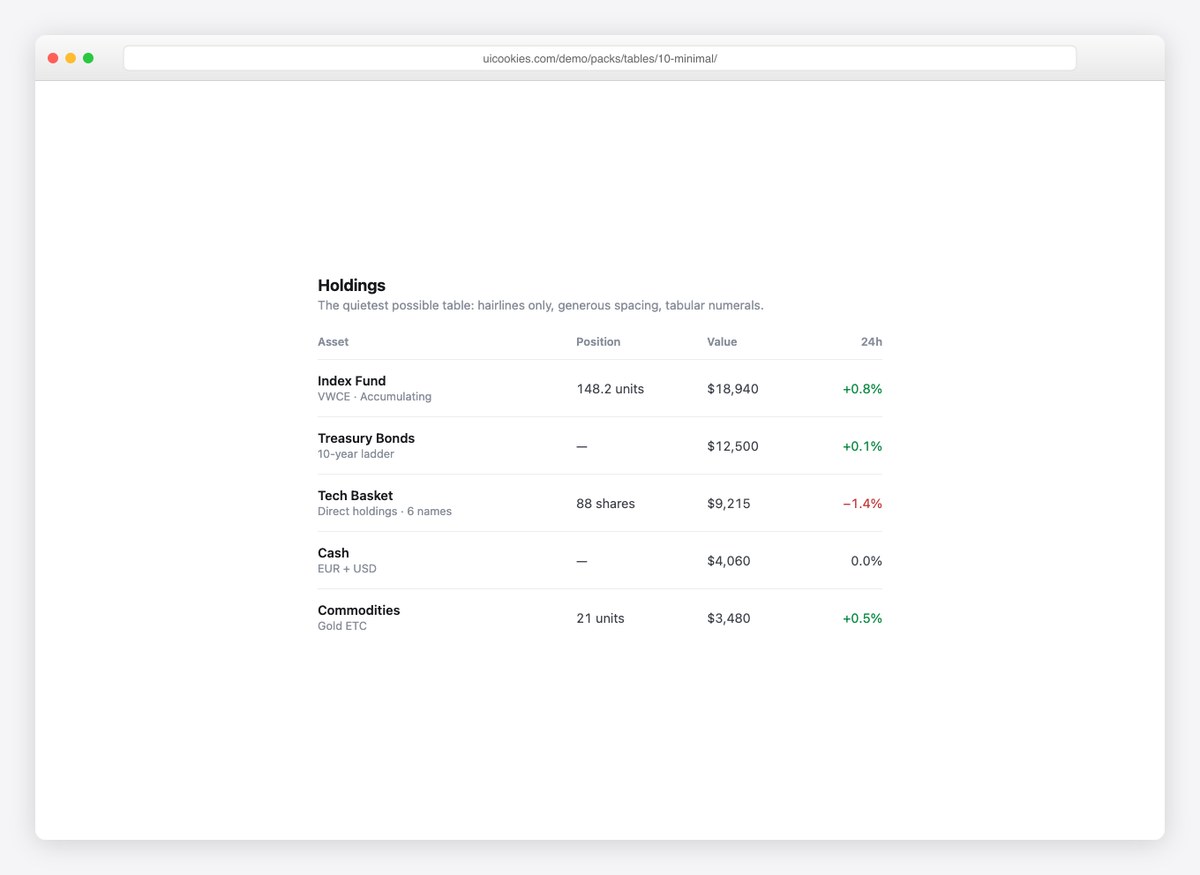Select the Treasury Bonds asset name

coord(366,438)
